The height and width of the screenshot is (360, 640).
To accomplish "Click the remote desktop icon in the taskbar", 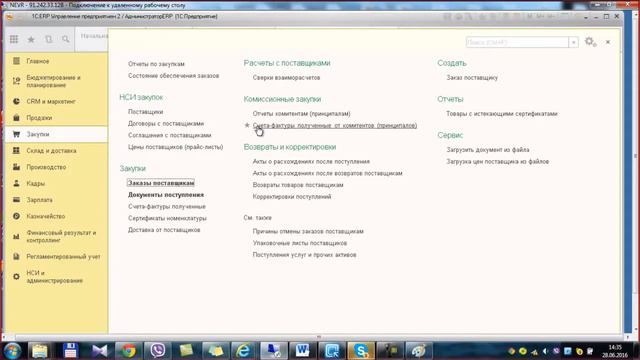I will coord(273,351).
